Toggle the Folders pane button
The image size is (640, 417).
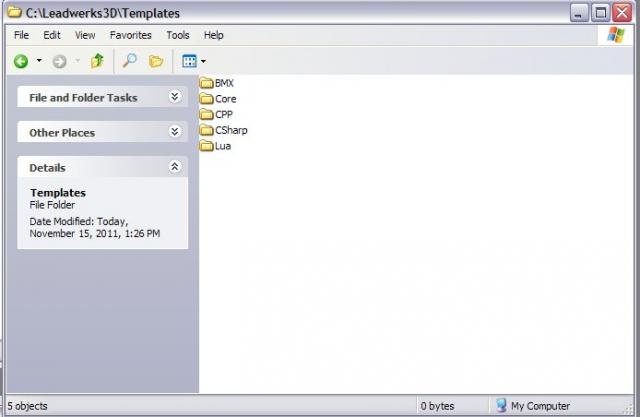pyautogui.click(x=156, y=61)
